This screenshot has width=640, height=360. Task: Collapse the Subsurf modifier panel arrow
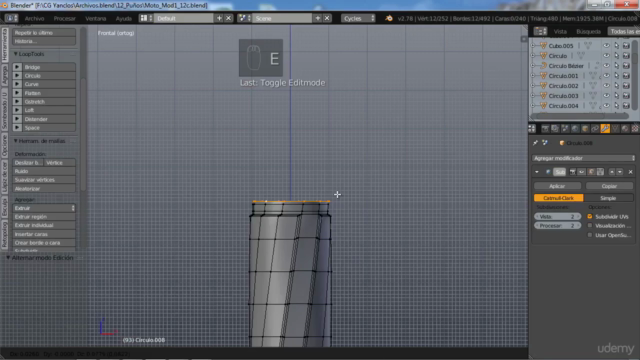click(537, 172)
